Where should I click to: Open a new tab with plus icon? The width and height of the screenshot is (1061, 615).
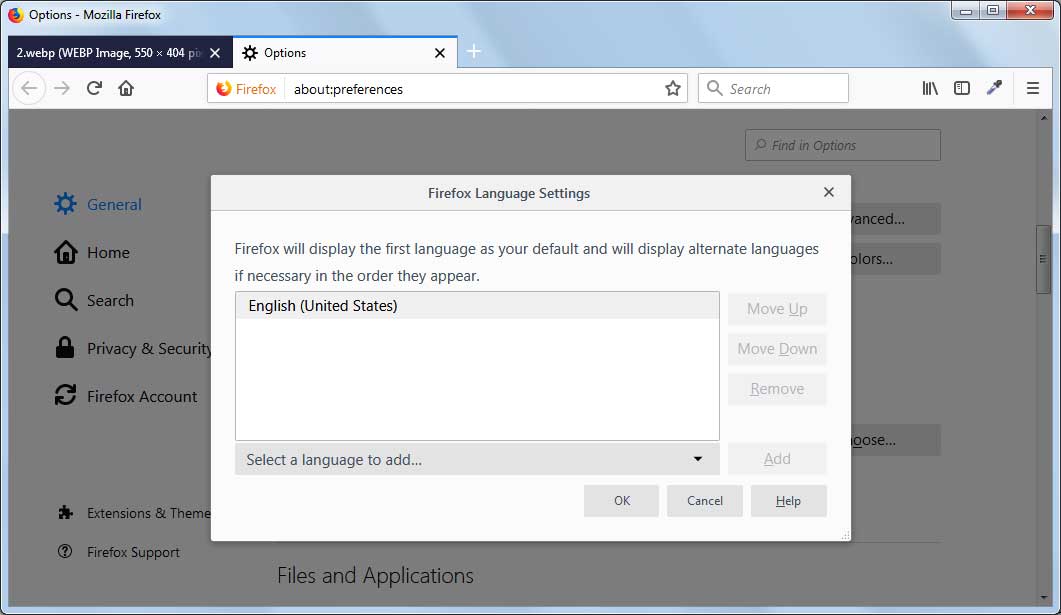tap(474, 51)
